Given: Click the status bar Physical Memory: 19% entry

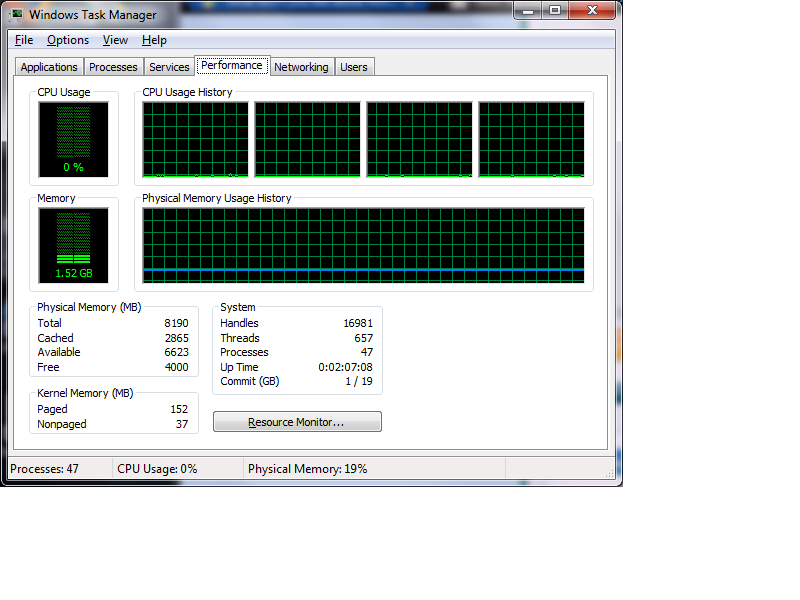Looking at the screenshot, I should [x=308, y=469].
